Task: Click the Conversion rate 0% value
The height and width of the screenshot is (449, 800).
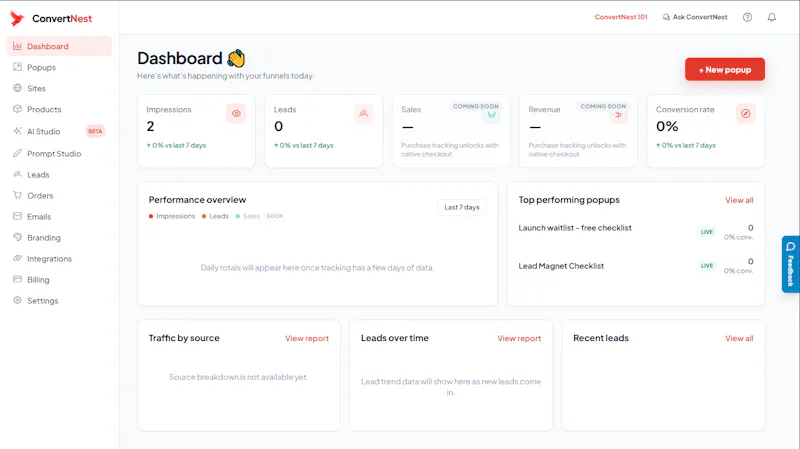Action: click(x=667, y=126)
